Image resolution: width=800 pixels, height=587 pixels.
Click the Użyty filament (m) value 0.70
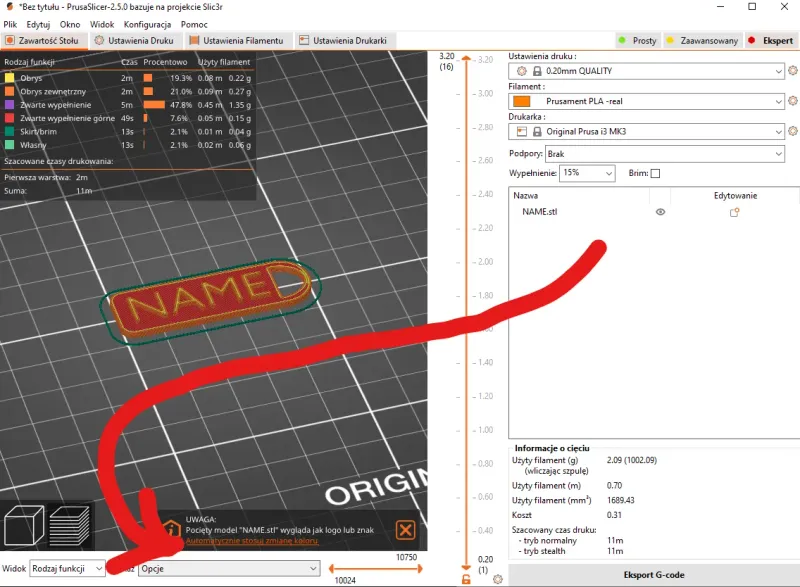coord(614,486)
